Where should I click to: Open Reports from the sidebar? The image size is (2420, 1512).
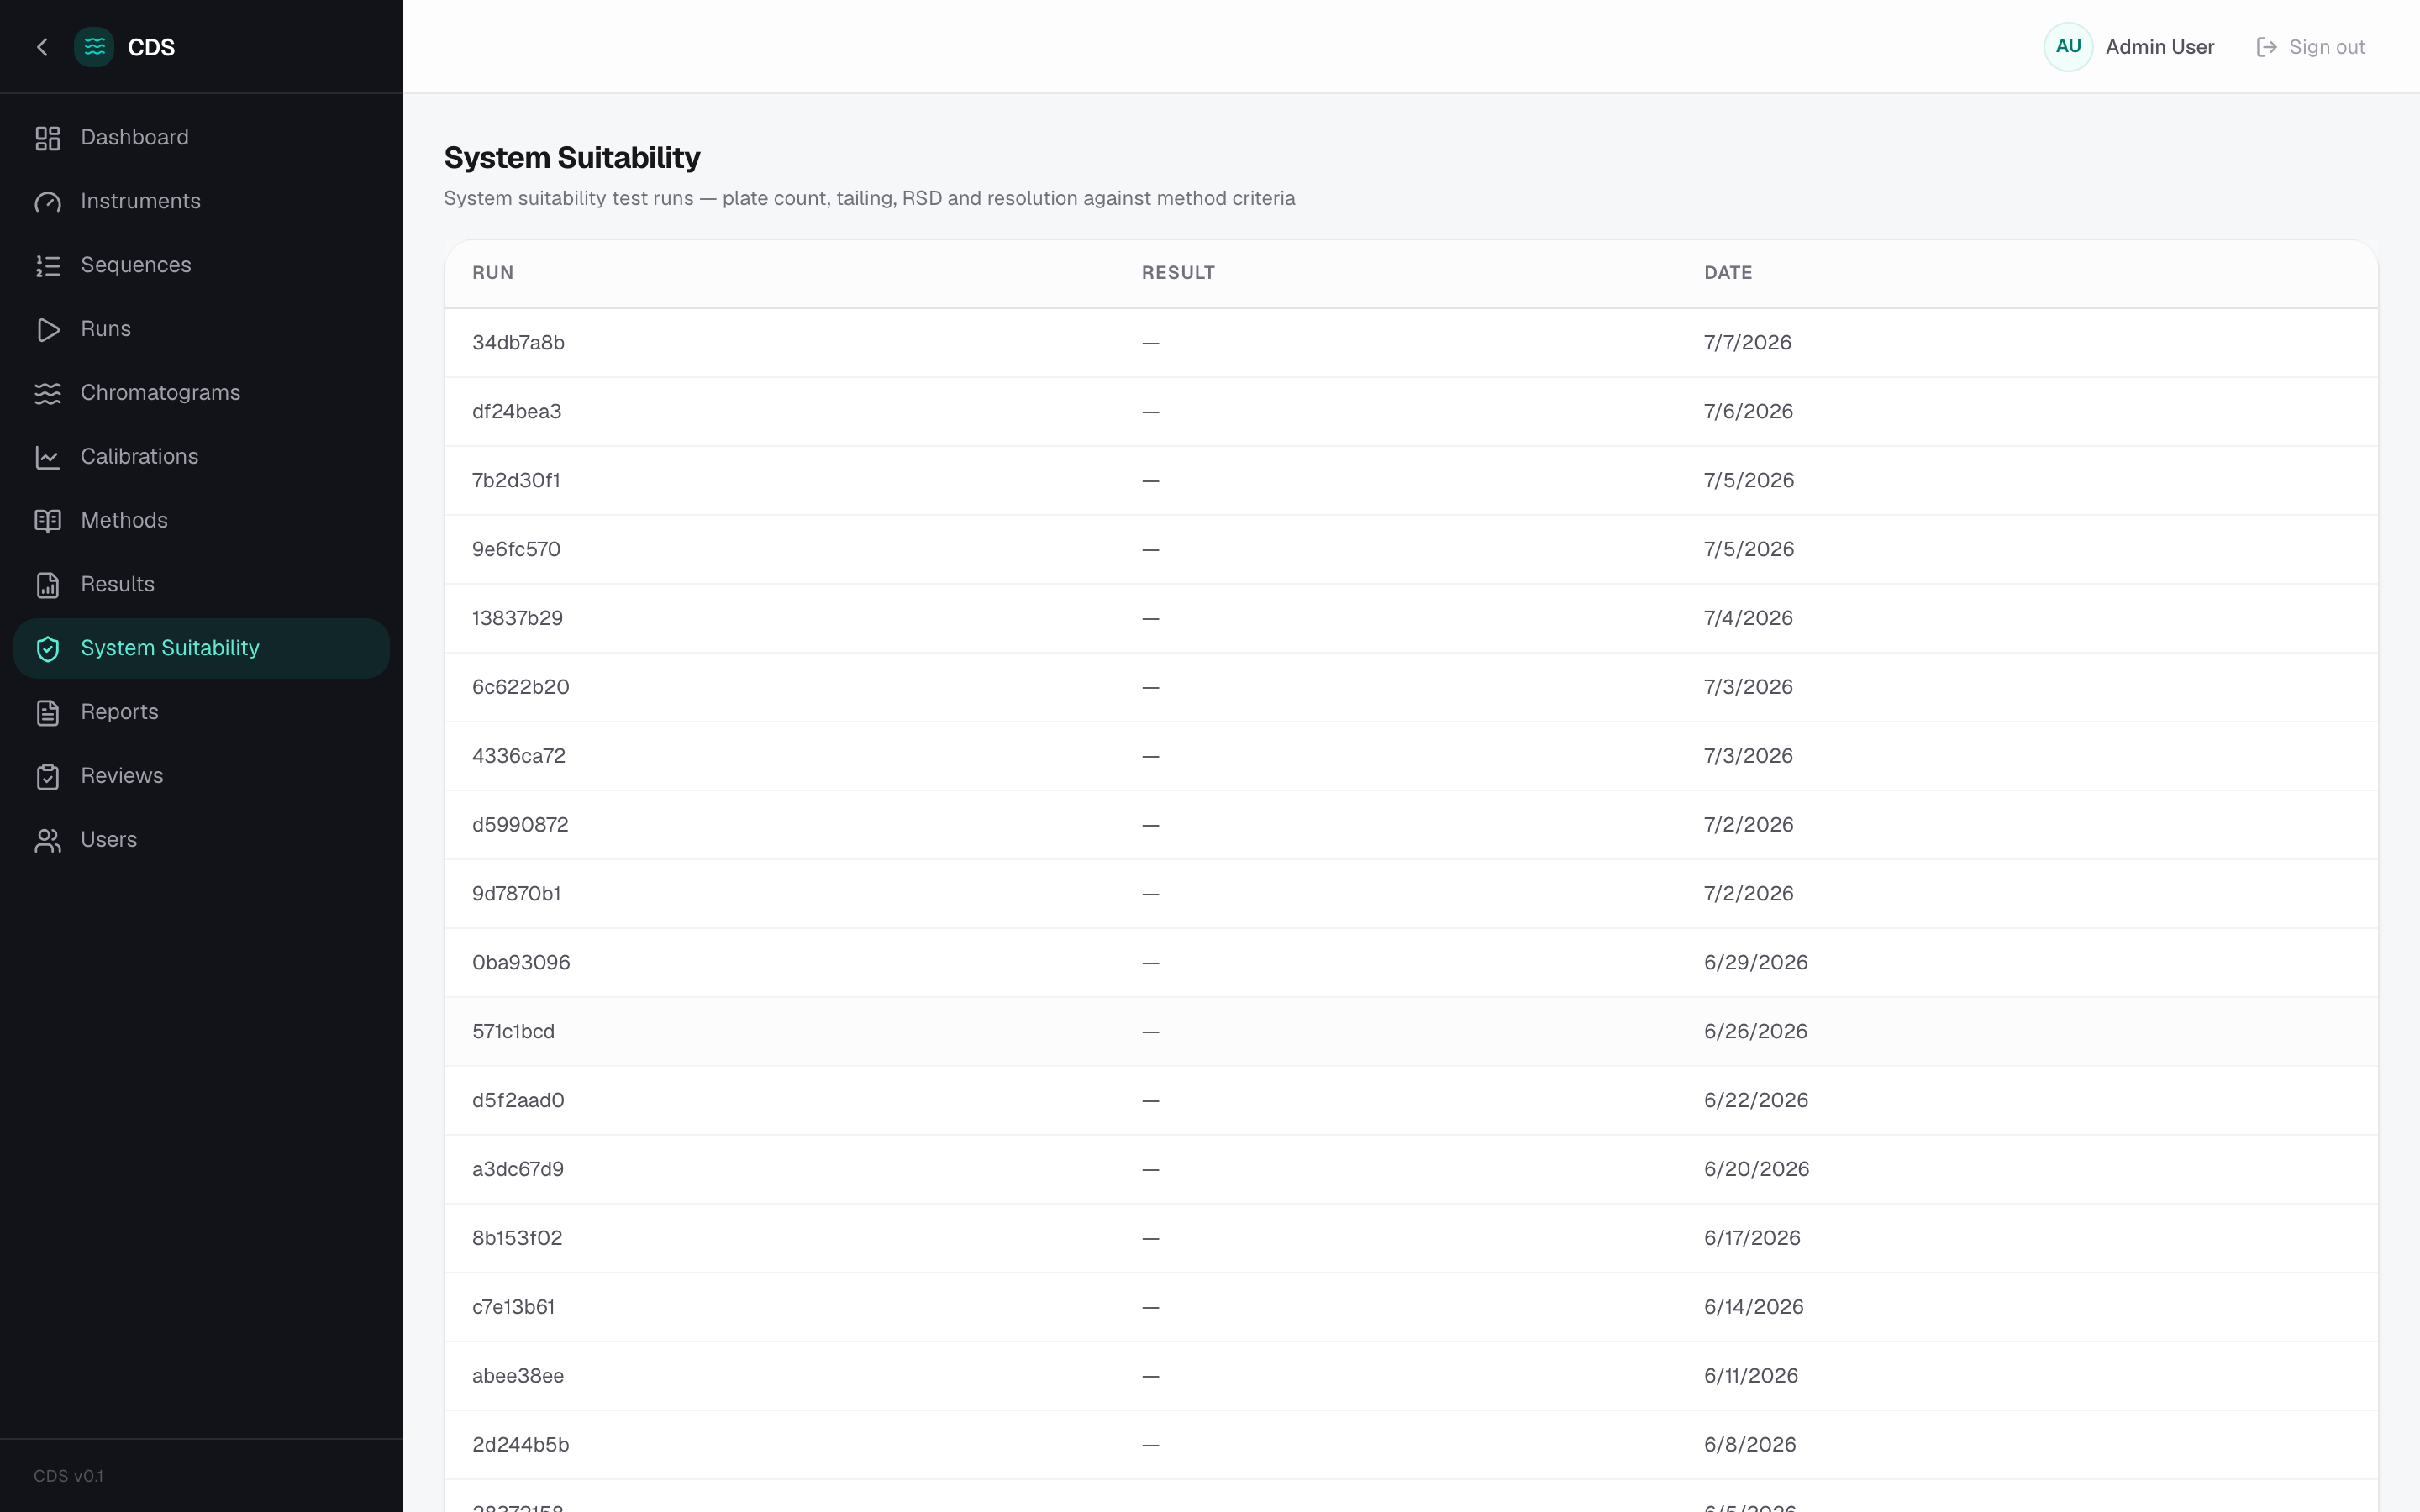tap(201, 713)
